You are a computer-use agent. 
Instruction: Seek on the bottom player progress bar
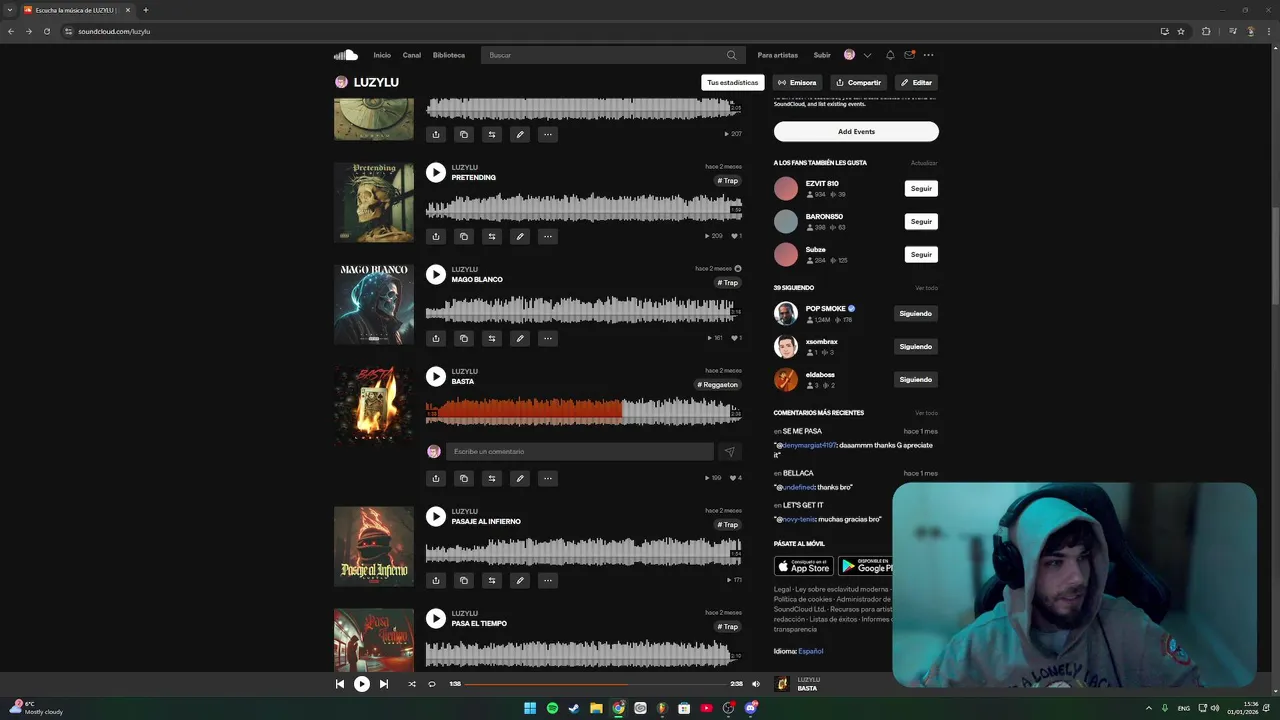pos(596,684)
